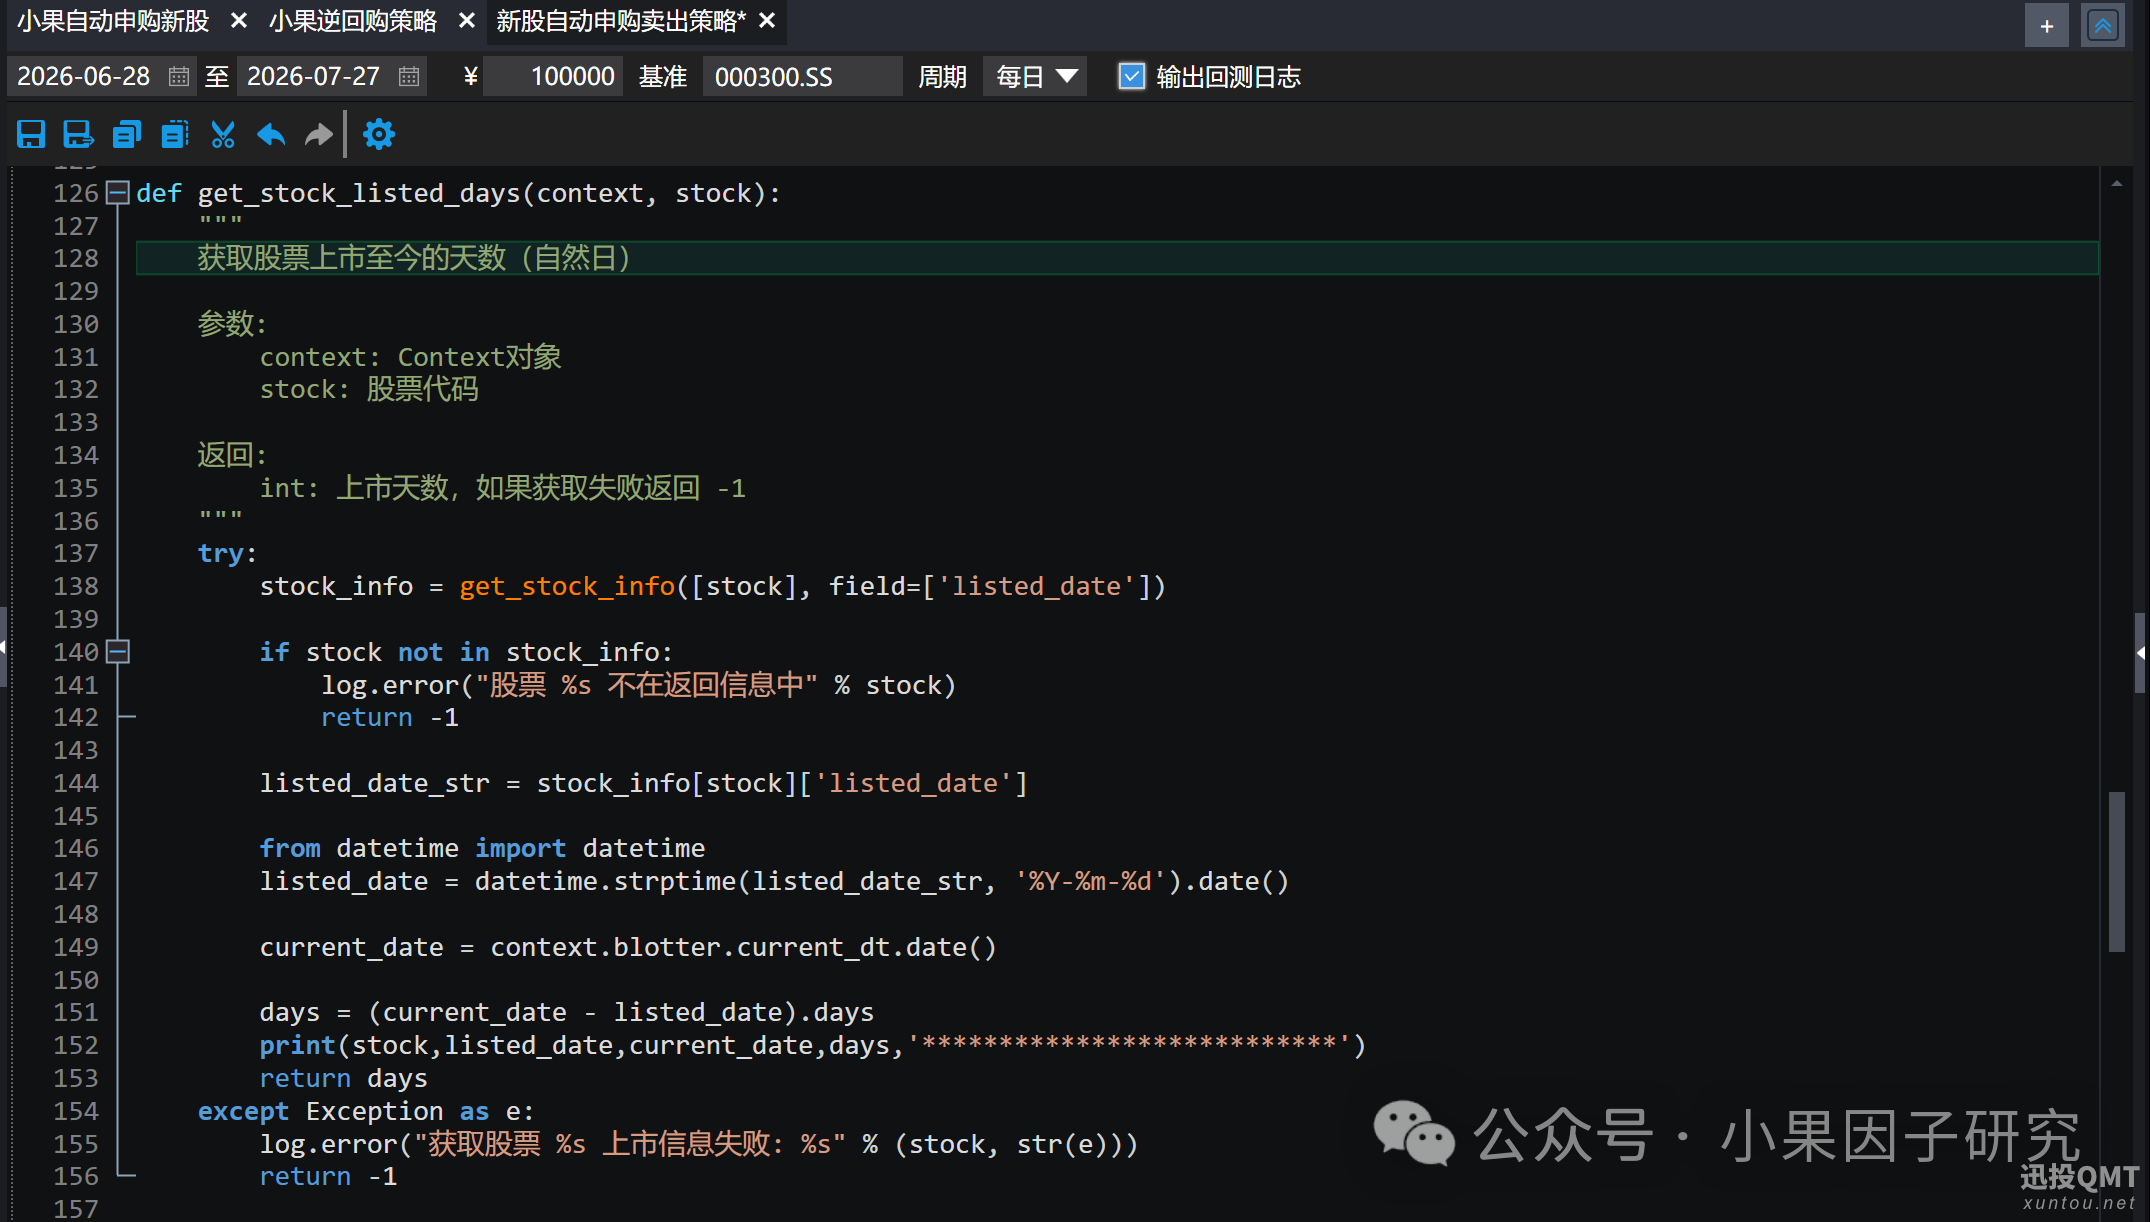
Task: Add a new strategy tab with plus button
Action: tap(2047, 26)
